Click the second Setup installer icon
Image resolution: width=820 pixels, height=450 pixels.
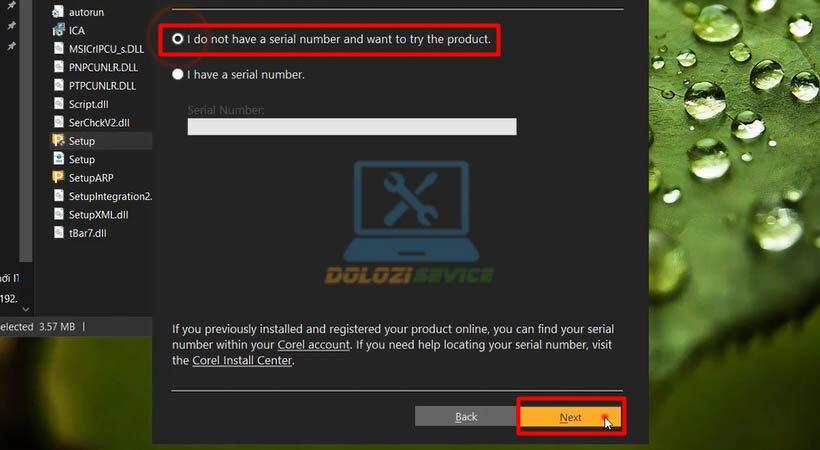59,159
